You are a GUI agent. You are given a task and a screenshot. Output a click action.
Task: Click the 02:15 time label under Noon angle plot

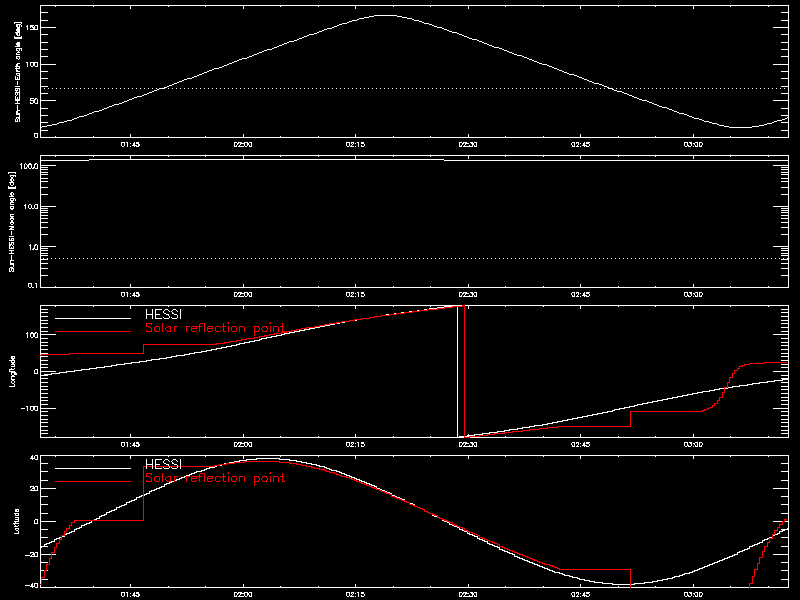(x=355, y=294)
